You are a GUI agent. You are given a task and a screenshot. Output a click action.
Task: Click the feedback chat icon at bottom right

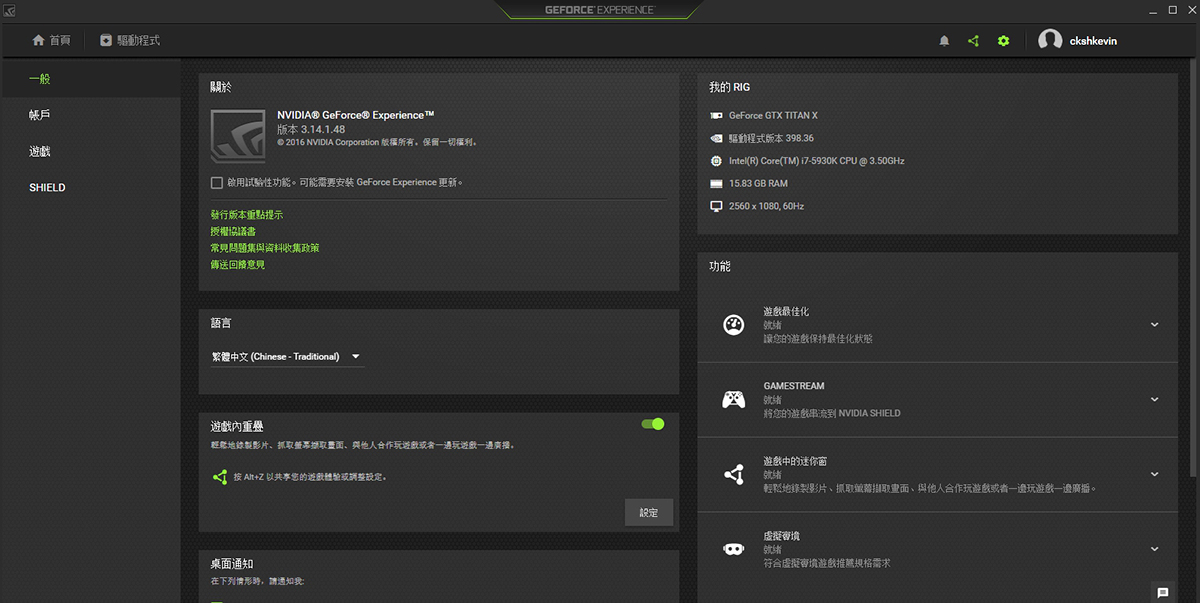[1162, 592]
